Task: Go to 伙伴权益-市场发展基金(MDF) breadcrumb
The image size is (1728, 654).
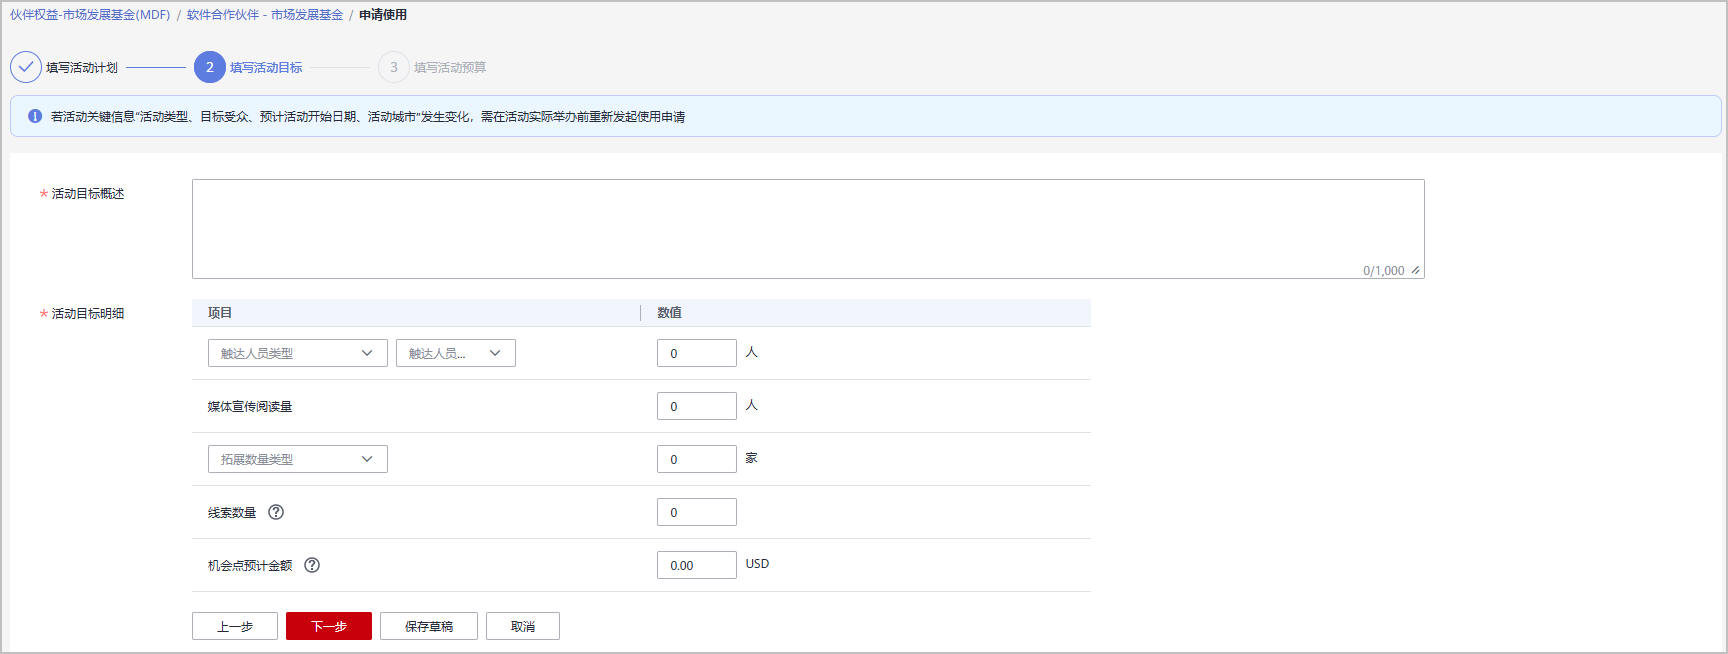Action: tap(90, 15)
